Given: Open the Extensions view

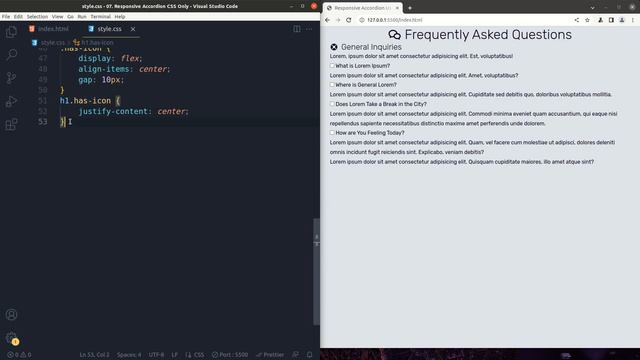Looking at the screenshot, I should point(11,124).
